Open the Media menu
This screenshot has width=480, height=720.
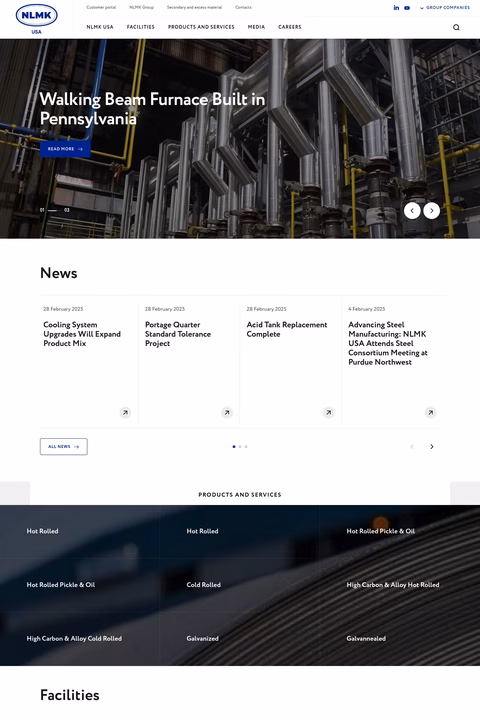coord(256,27)
